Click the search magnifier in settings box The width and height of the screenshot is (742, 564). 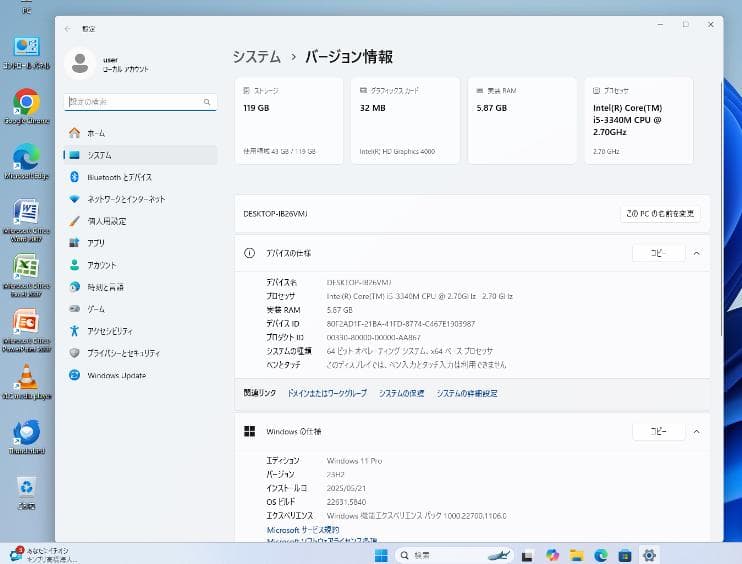pos(207,102)
